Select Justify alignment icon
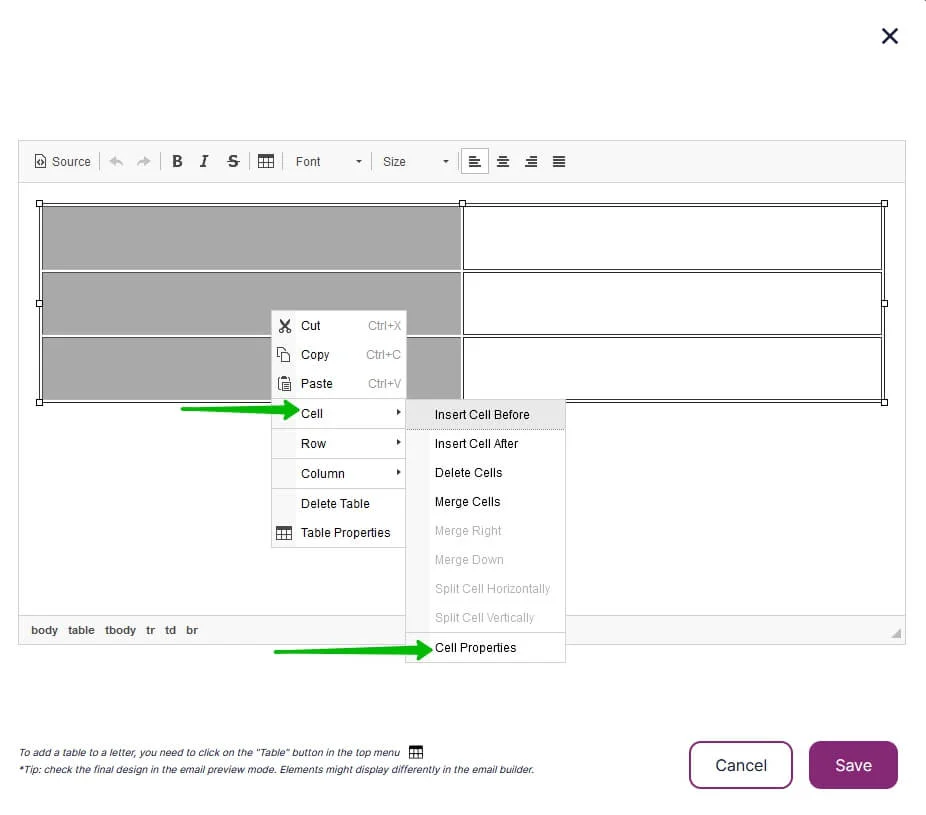This screenshot has height=815, width=926. (x=559, y=161)
